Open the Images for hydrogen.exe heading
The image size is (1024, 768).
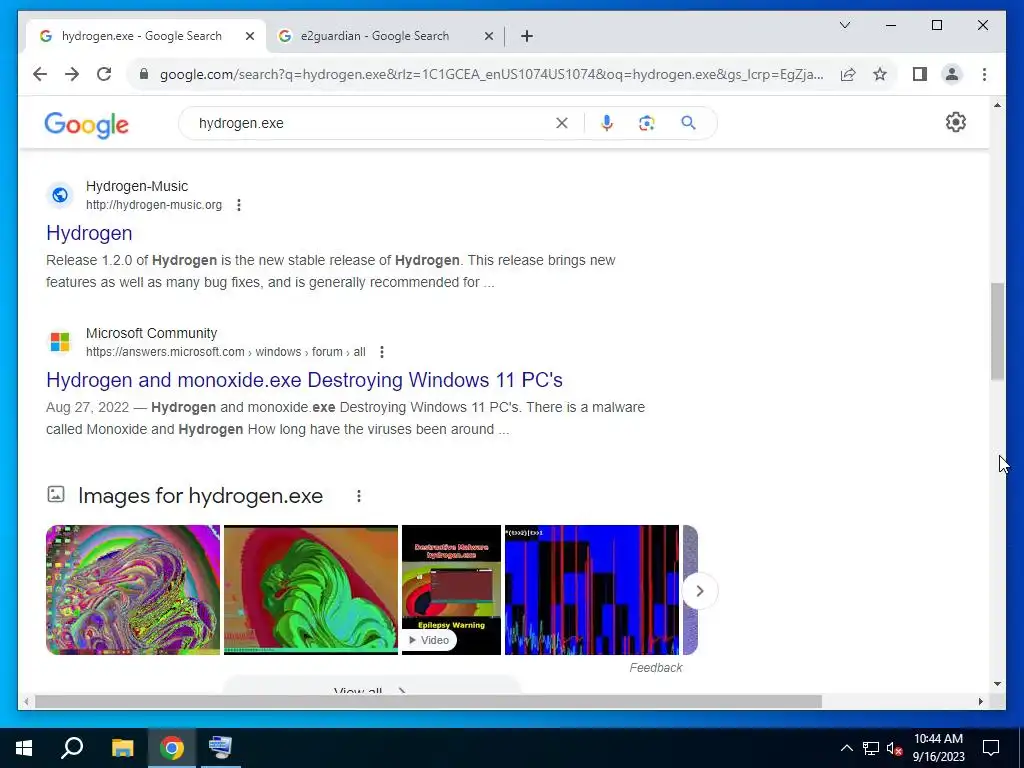200,496
